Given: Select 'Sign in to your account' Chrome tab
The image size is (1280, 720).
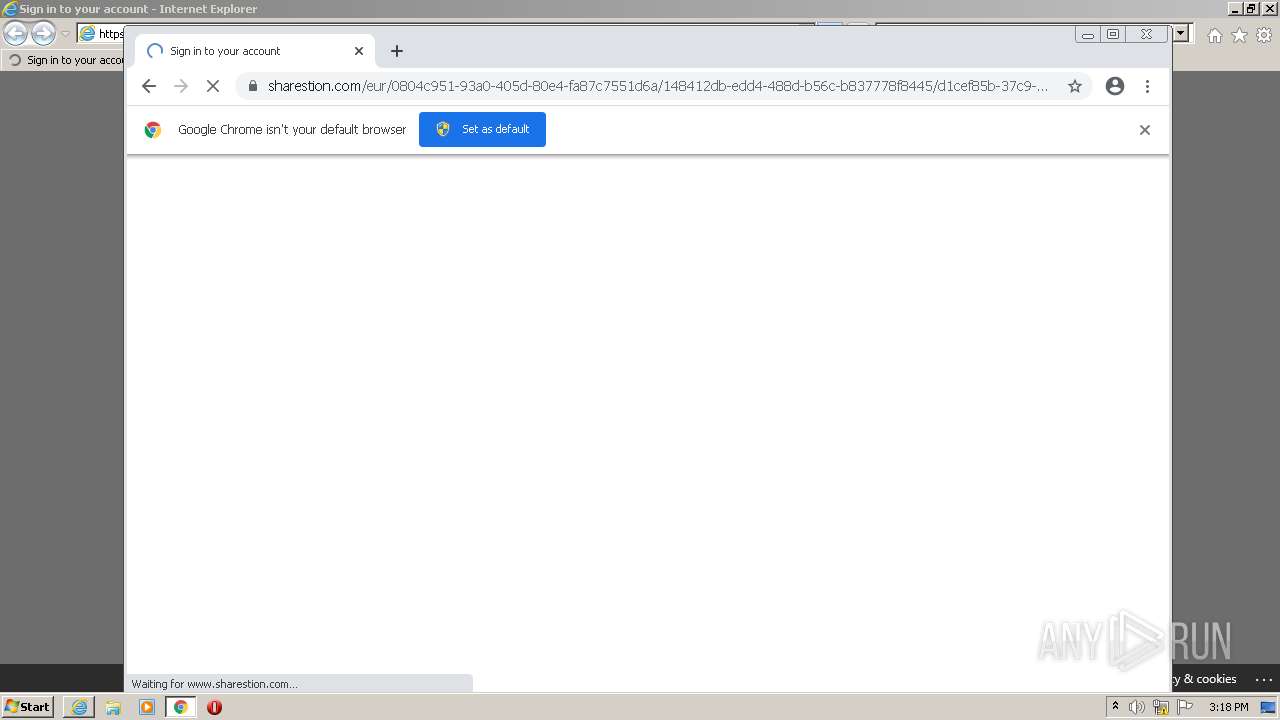Looking at the screenshot, I should click(255, 51).
